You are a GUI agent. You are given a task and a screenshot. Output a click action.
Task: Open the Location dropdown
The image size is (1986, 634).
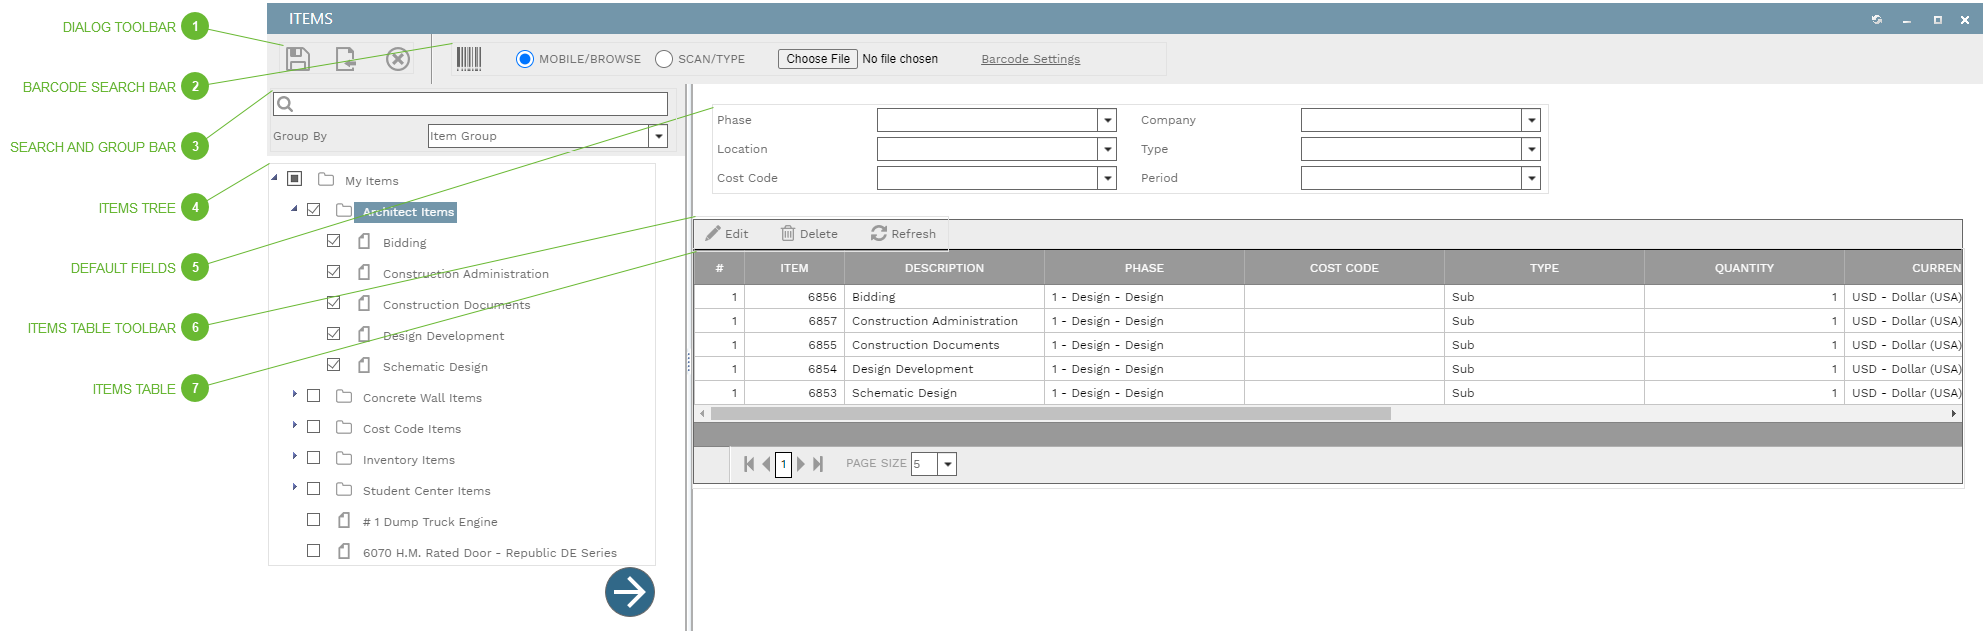point(1107,149)
